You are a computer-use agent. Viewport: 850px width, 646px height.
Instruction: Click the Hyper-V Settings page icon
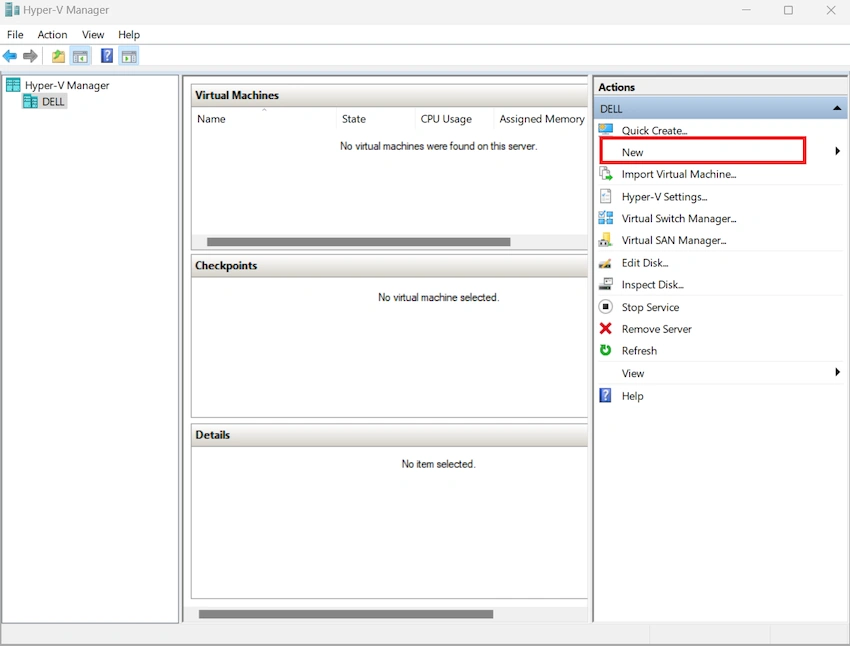point(606,196)
